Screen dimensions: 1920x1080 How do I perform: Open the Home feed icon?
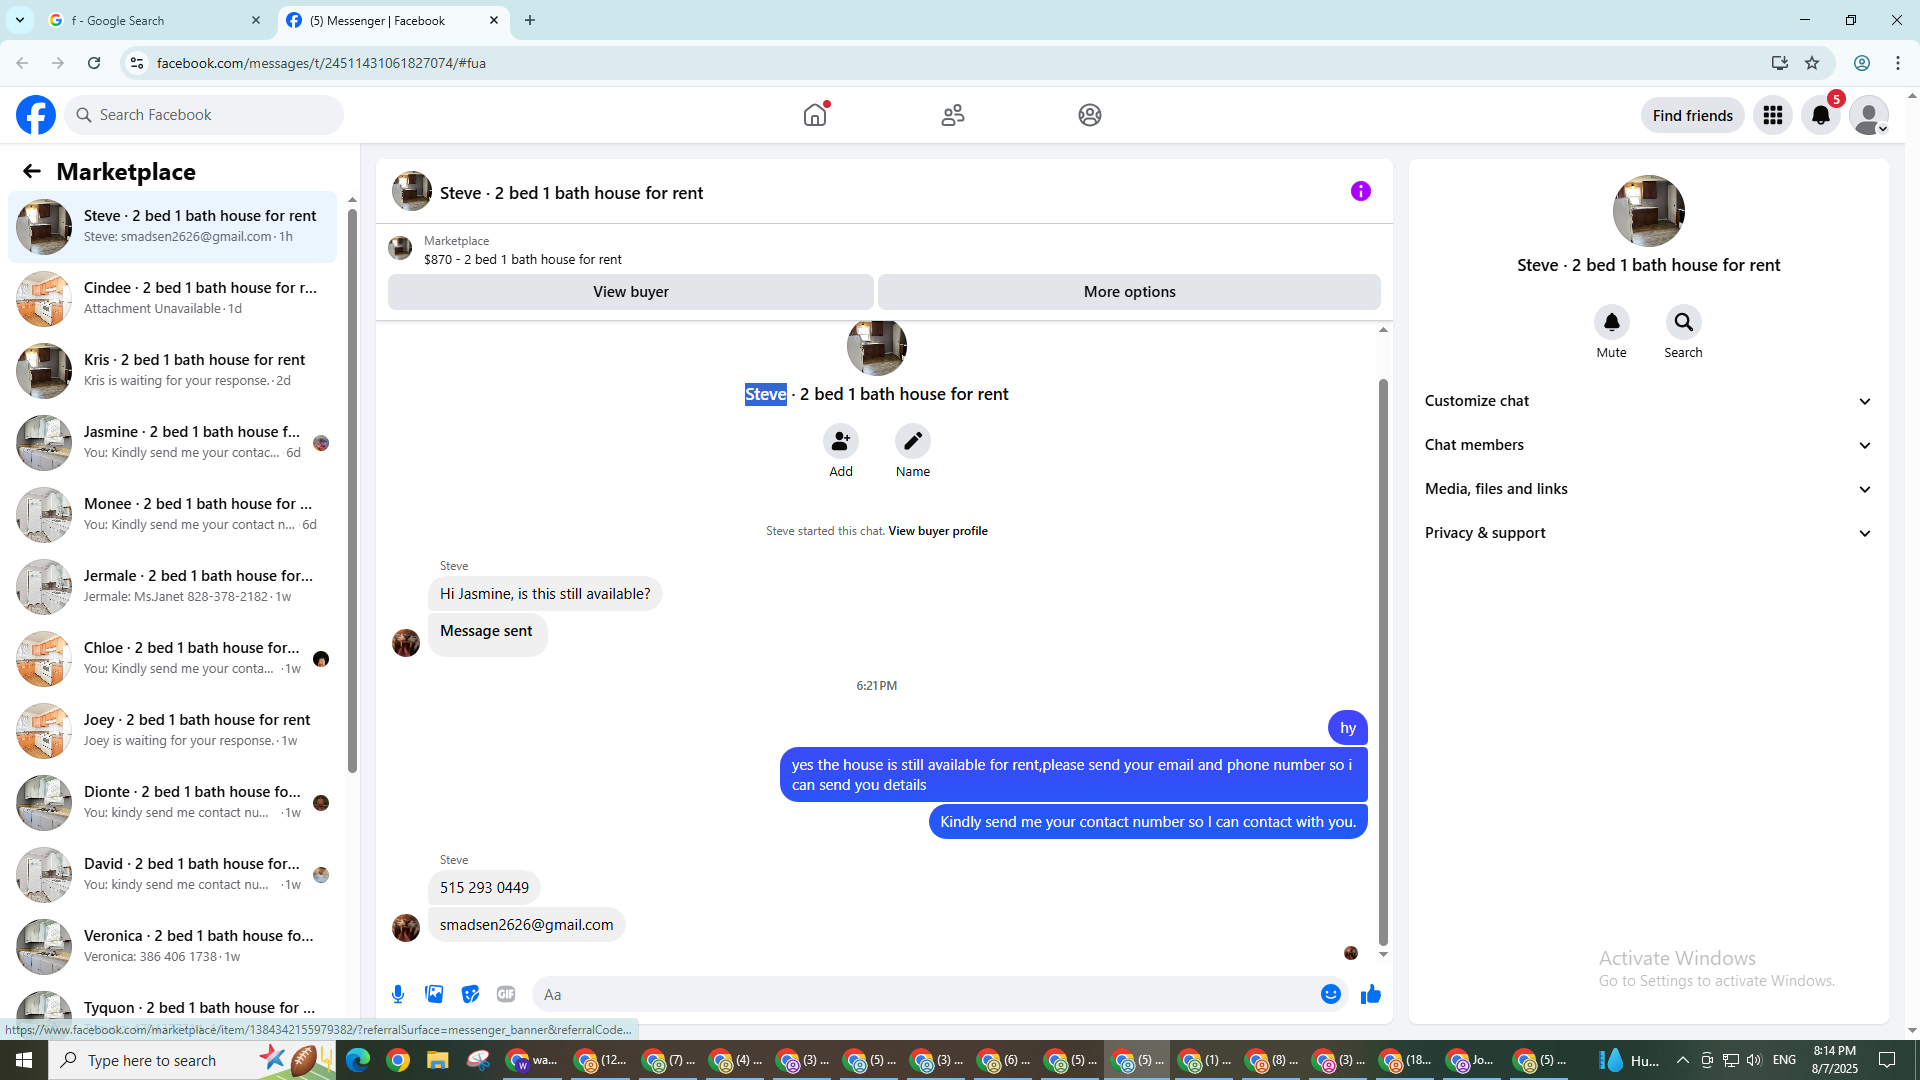[x=815, y=115]
